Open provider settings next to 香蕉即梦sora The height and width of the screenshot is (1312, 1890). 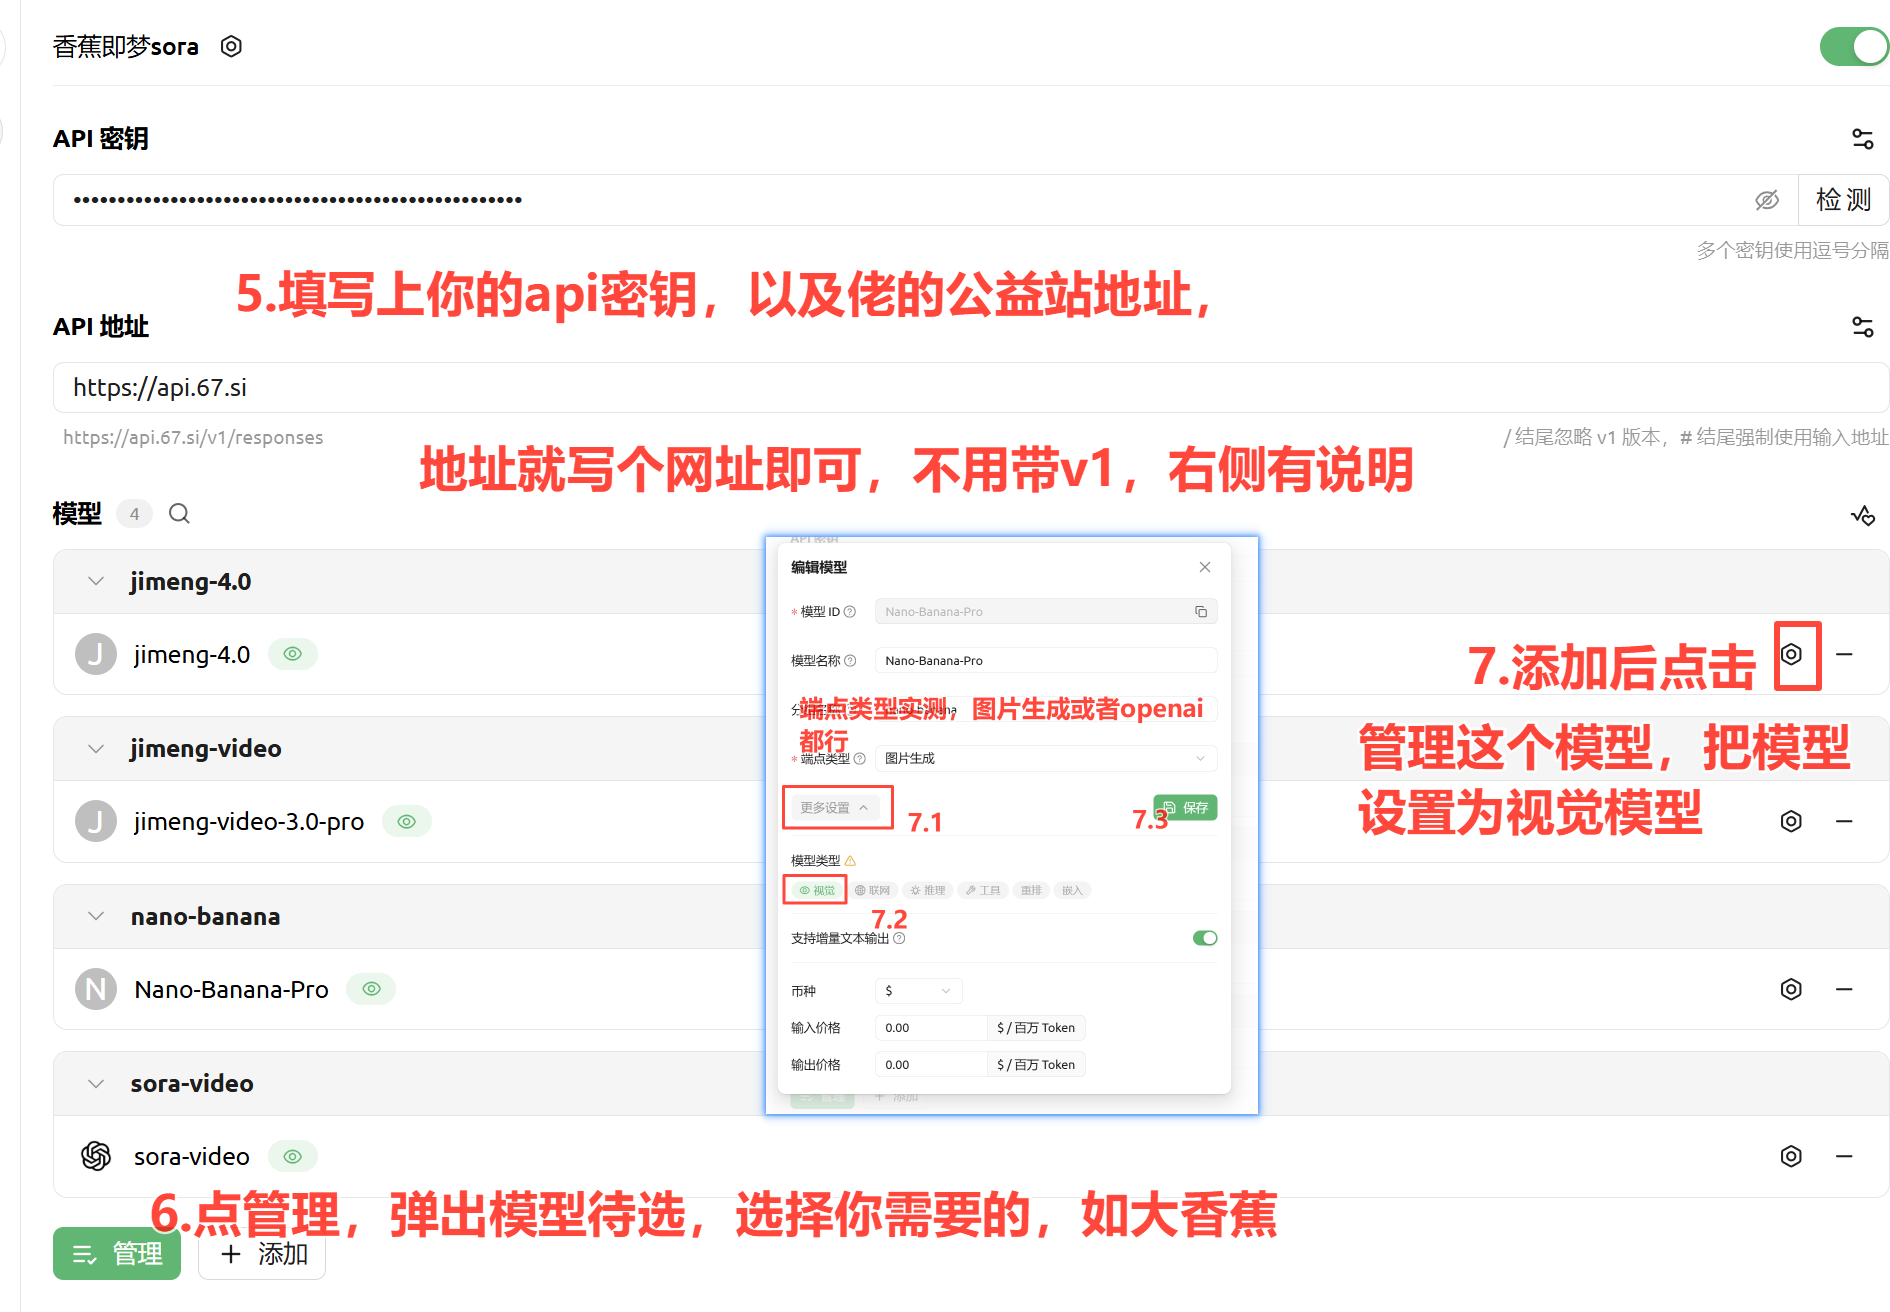click(x=231, y=46)
